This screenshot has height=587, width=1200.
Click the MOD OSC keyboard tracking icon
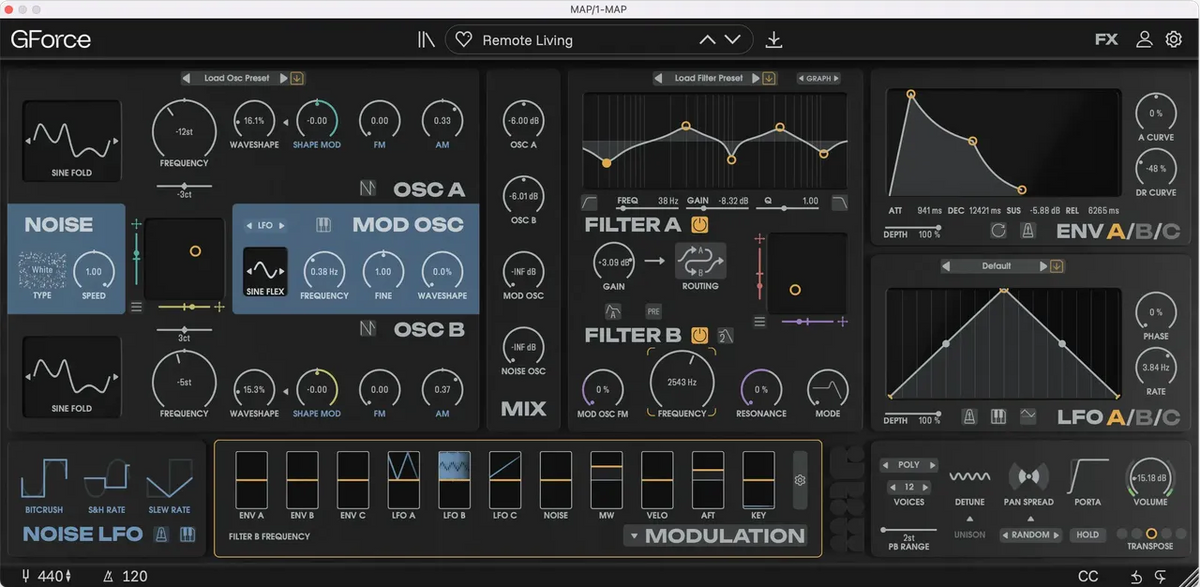pos(324,225)
